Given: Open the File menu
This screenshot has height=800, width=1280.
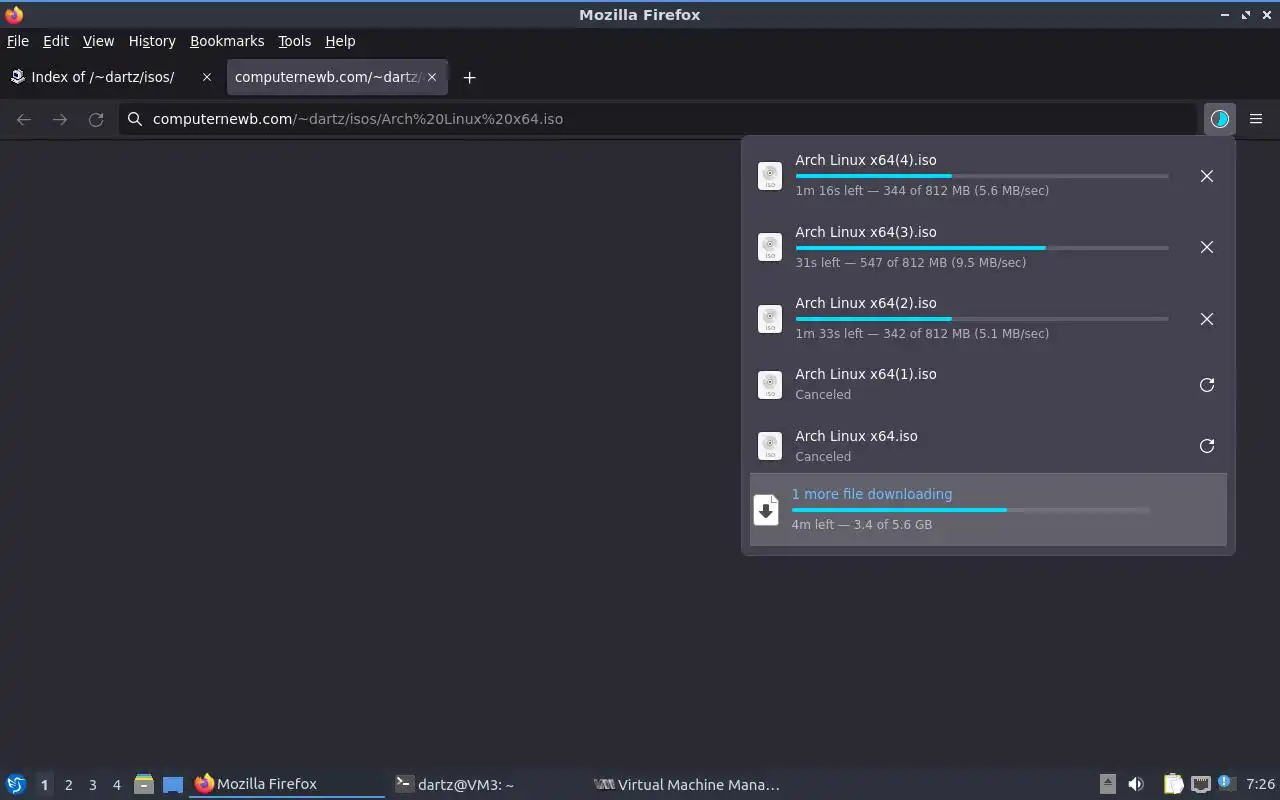Looking at the screenshot, I should click(x=18, y=41).
